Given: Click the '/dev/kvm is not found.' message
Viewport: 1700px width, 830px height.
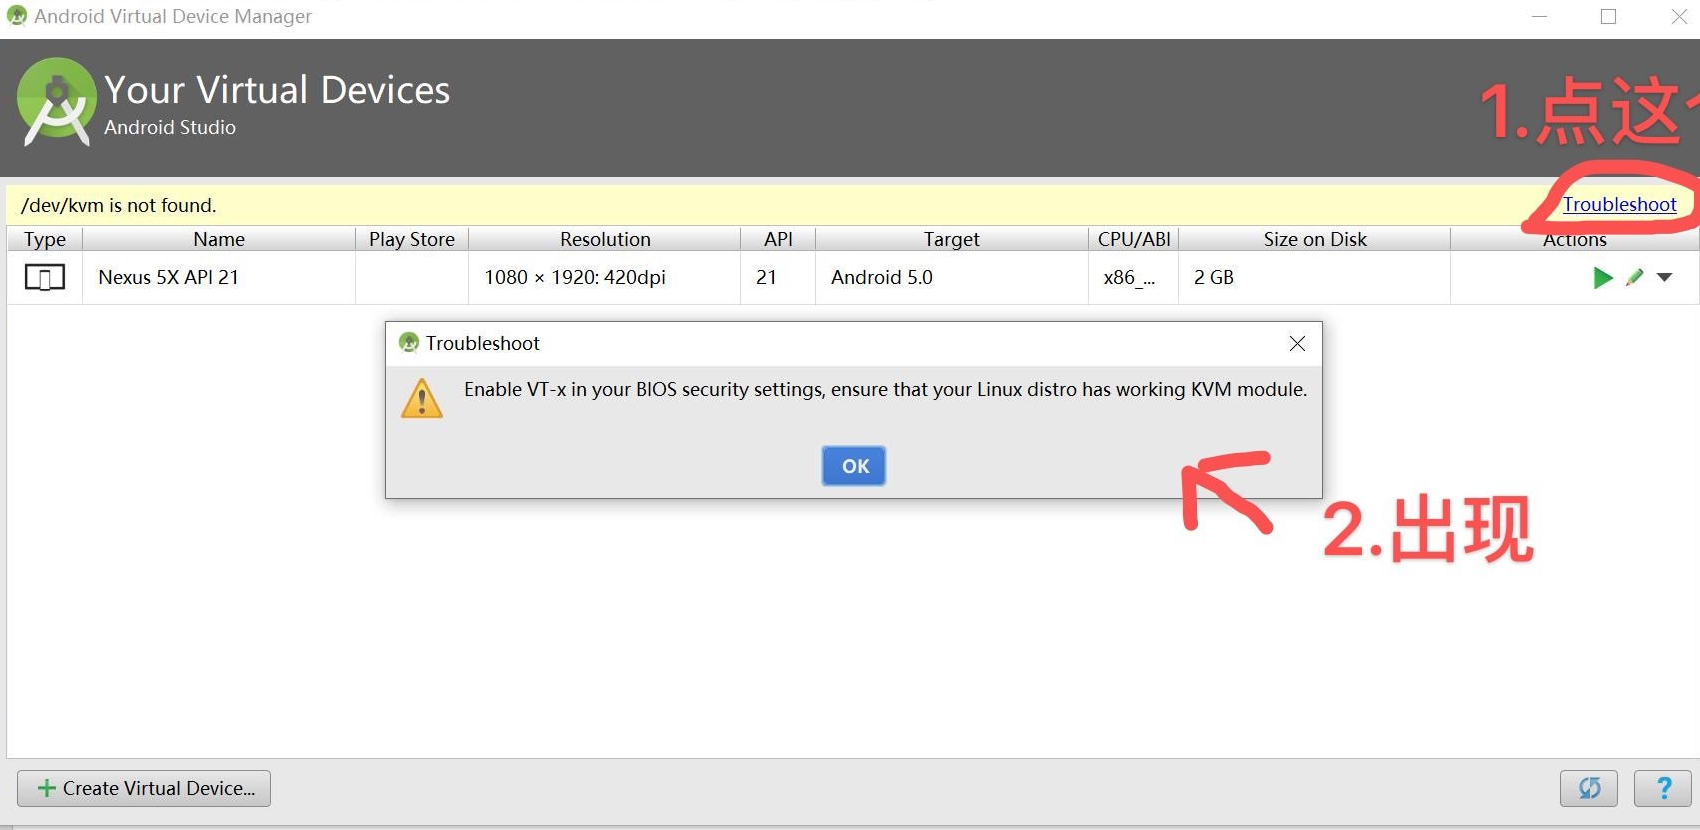Looking at the screenshot, I should coord(119,205).
